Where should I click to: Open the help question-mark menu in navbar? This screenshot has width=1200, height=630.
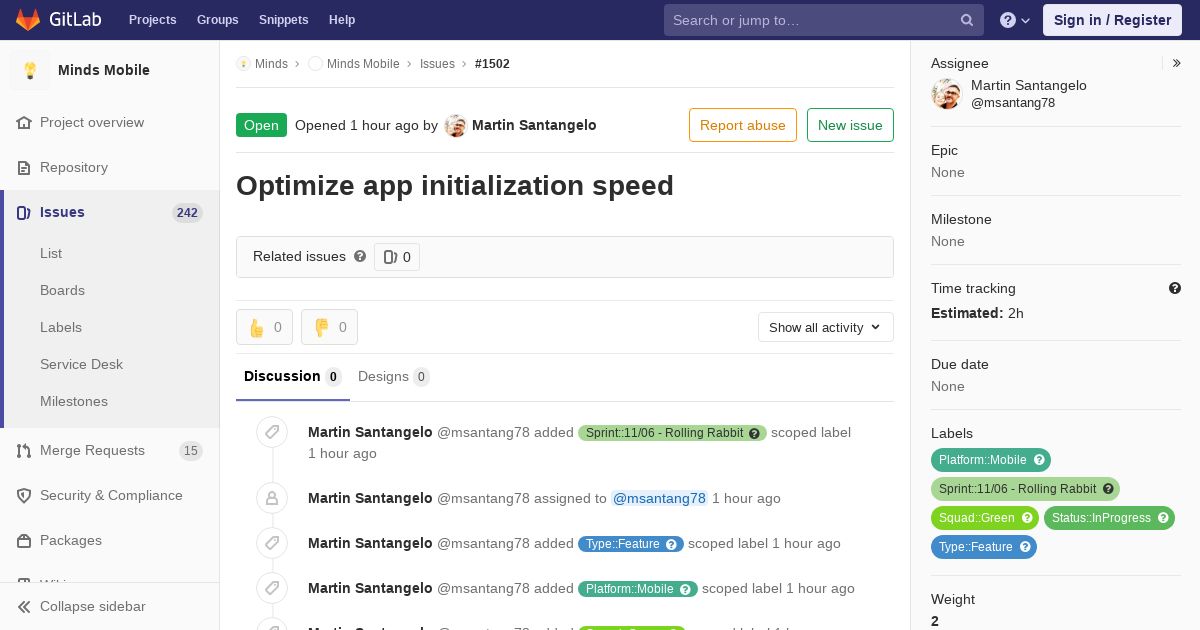click(x=1015, y=20)
